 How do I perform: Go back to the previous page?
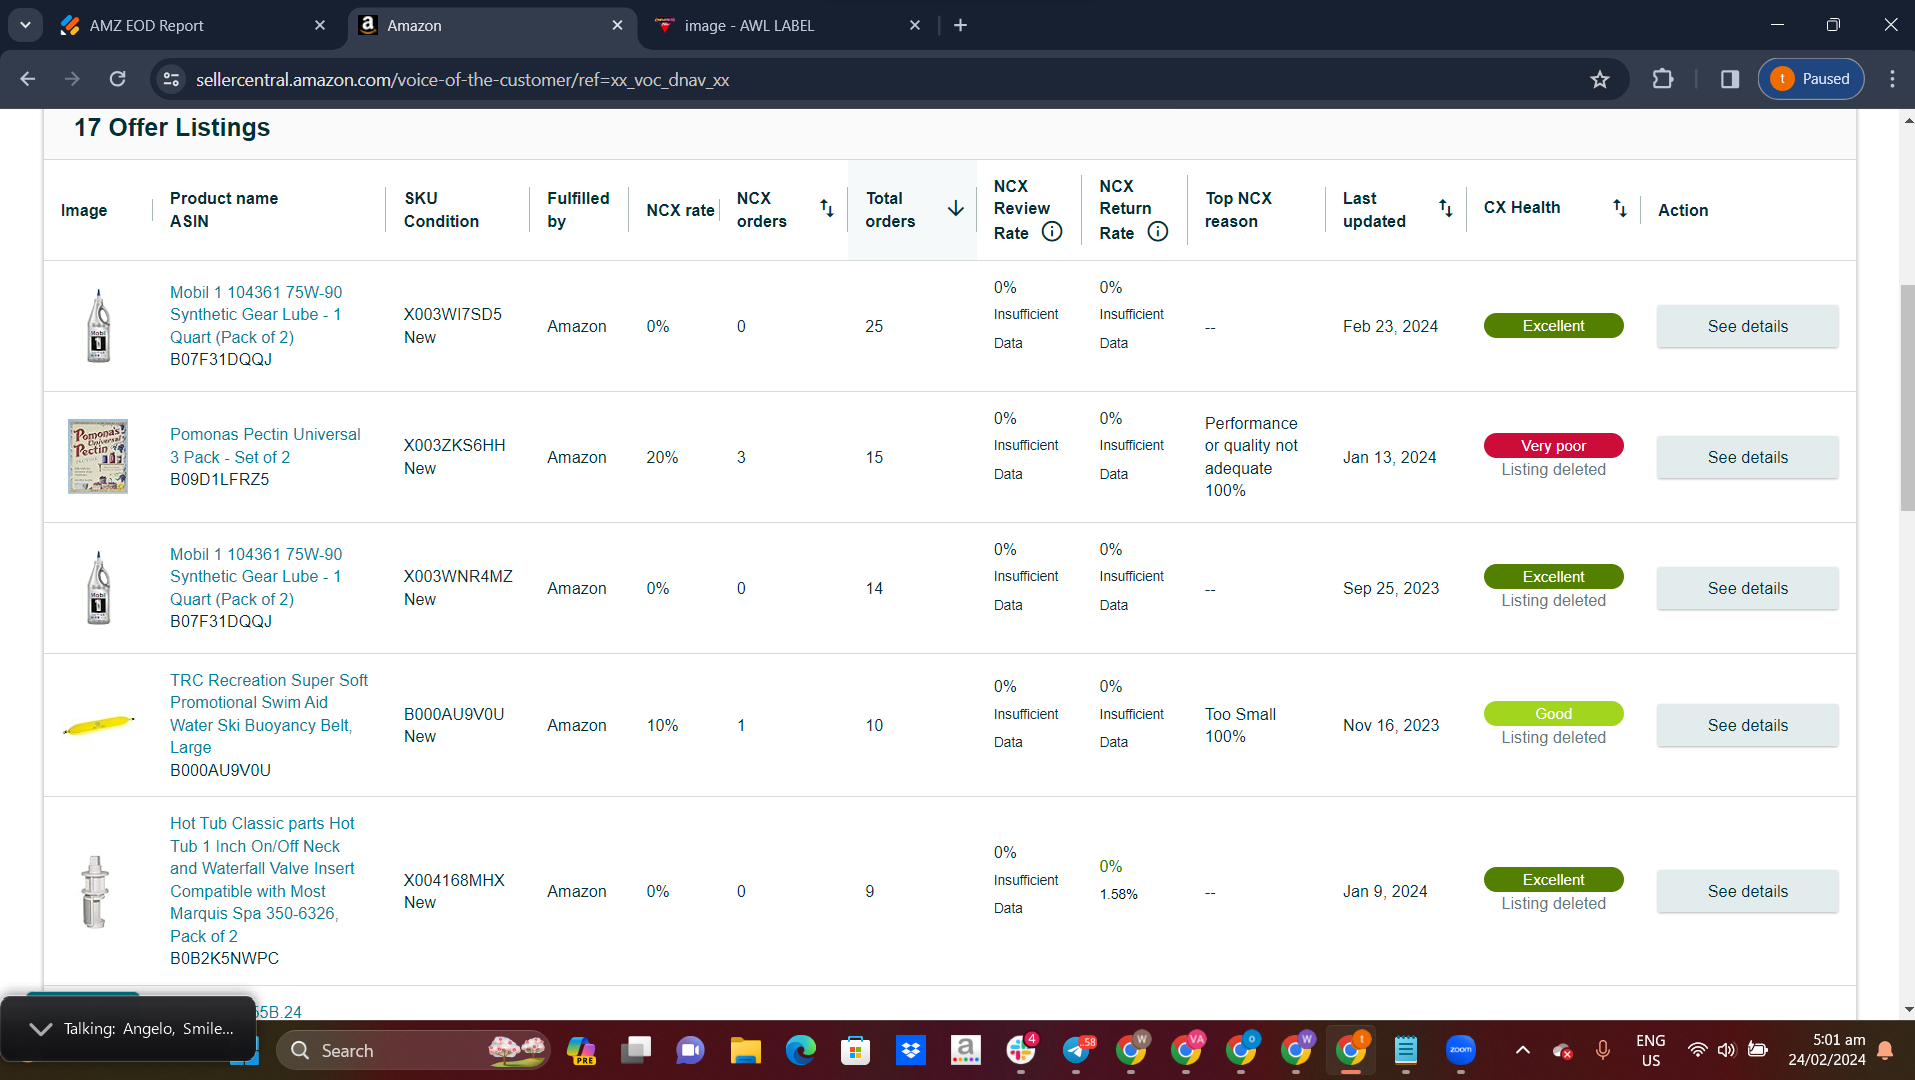click(28, 79)
